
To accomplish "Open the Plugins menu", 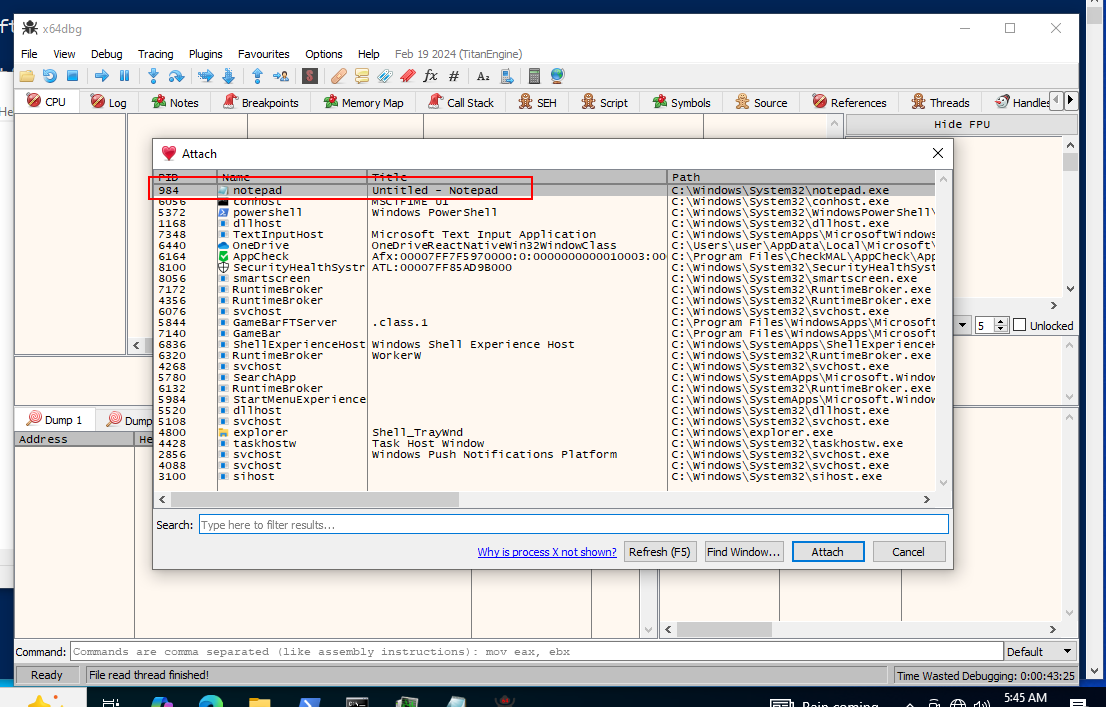I will 205,54.
